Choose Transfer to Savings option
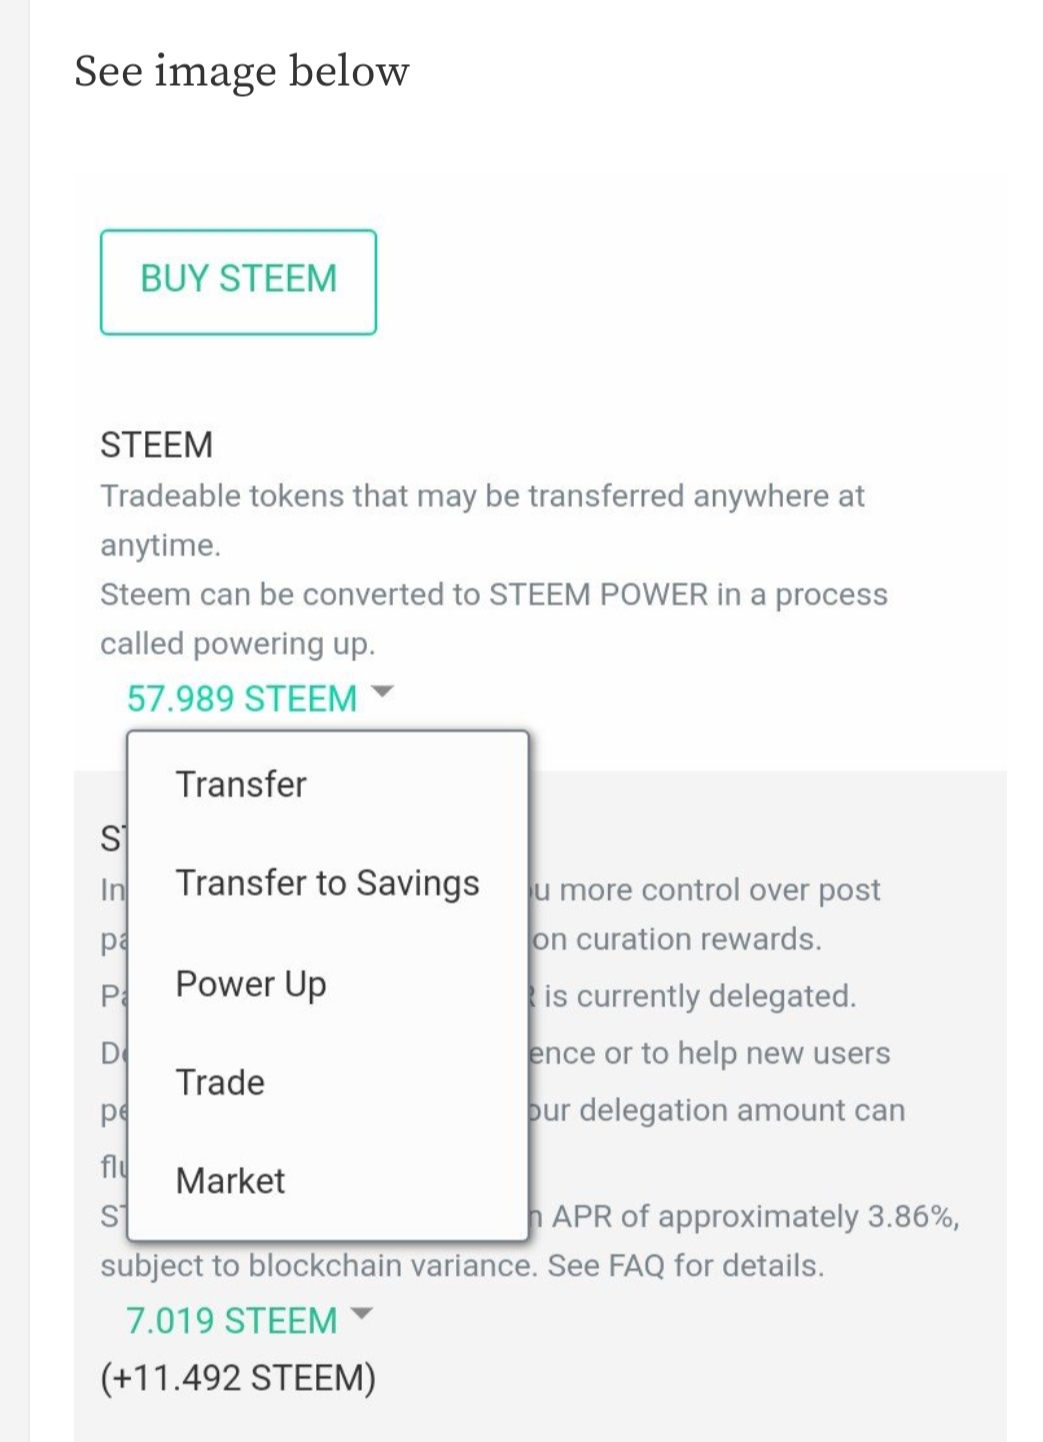Viewport: 1043px width, 1442px height. pyautogui.click(x=328, y=883)
